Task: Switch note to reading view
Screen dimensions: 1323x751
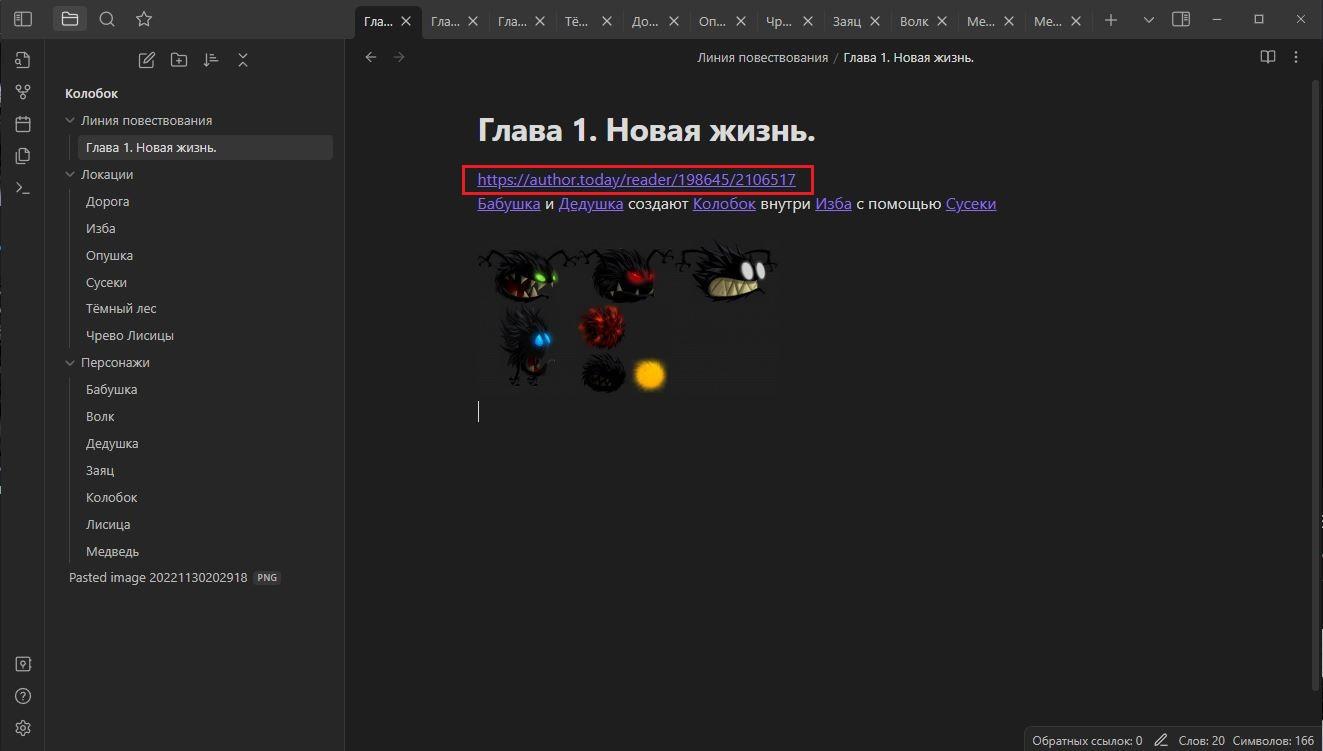Action: tap(1267, 57)
